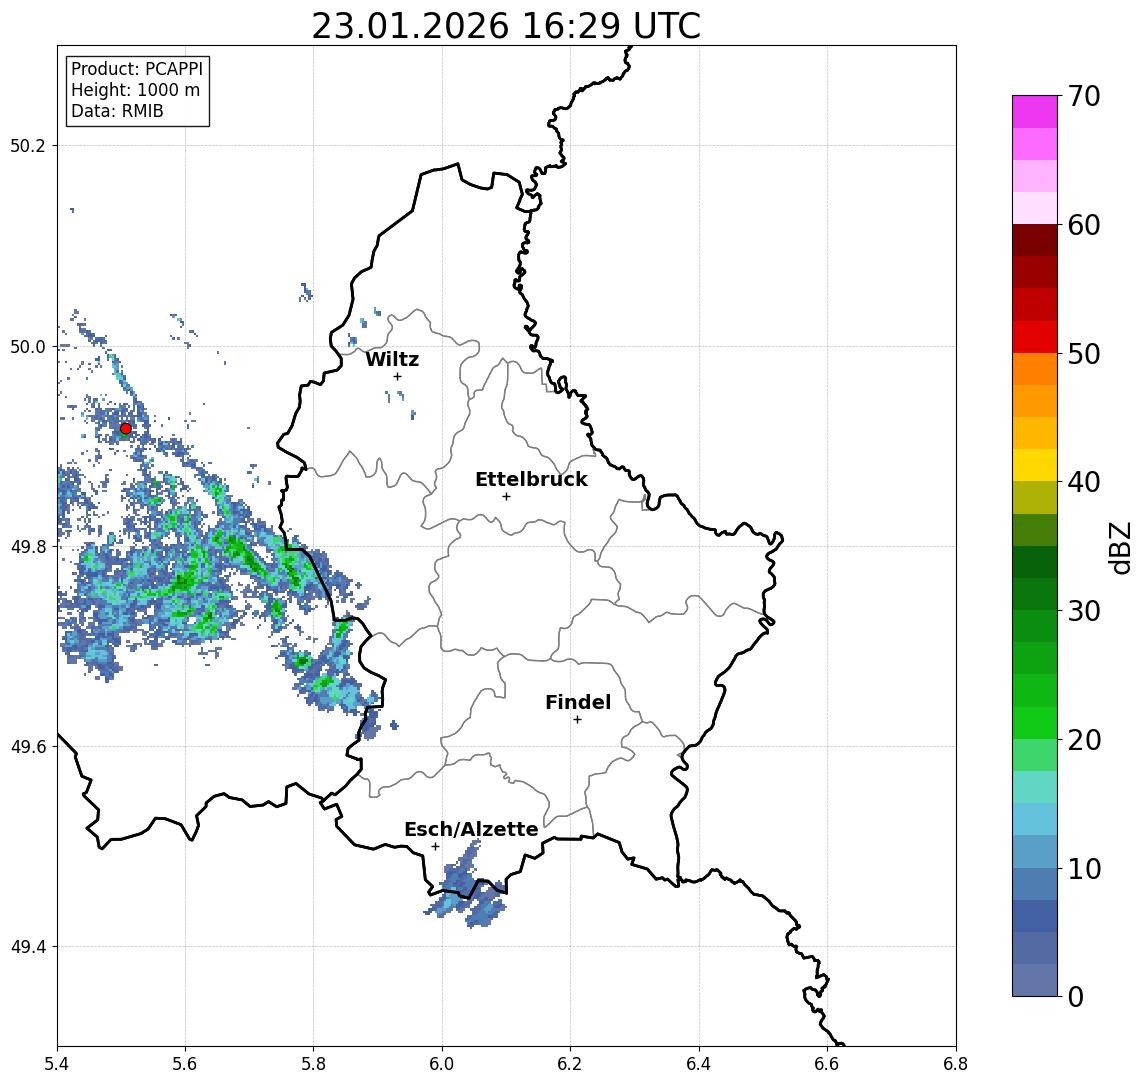Screen dimensions: 1145x1084
Task: Click the pale pink colorbar swatch above 60
Action: coord(1035,208)
